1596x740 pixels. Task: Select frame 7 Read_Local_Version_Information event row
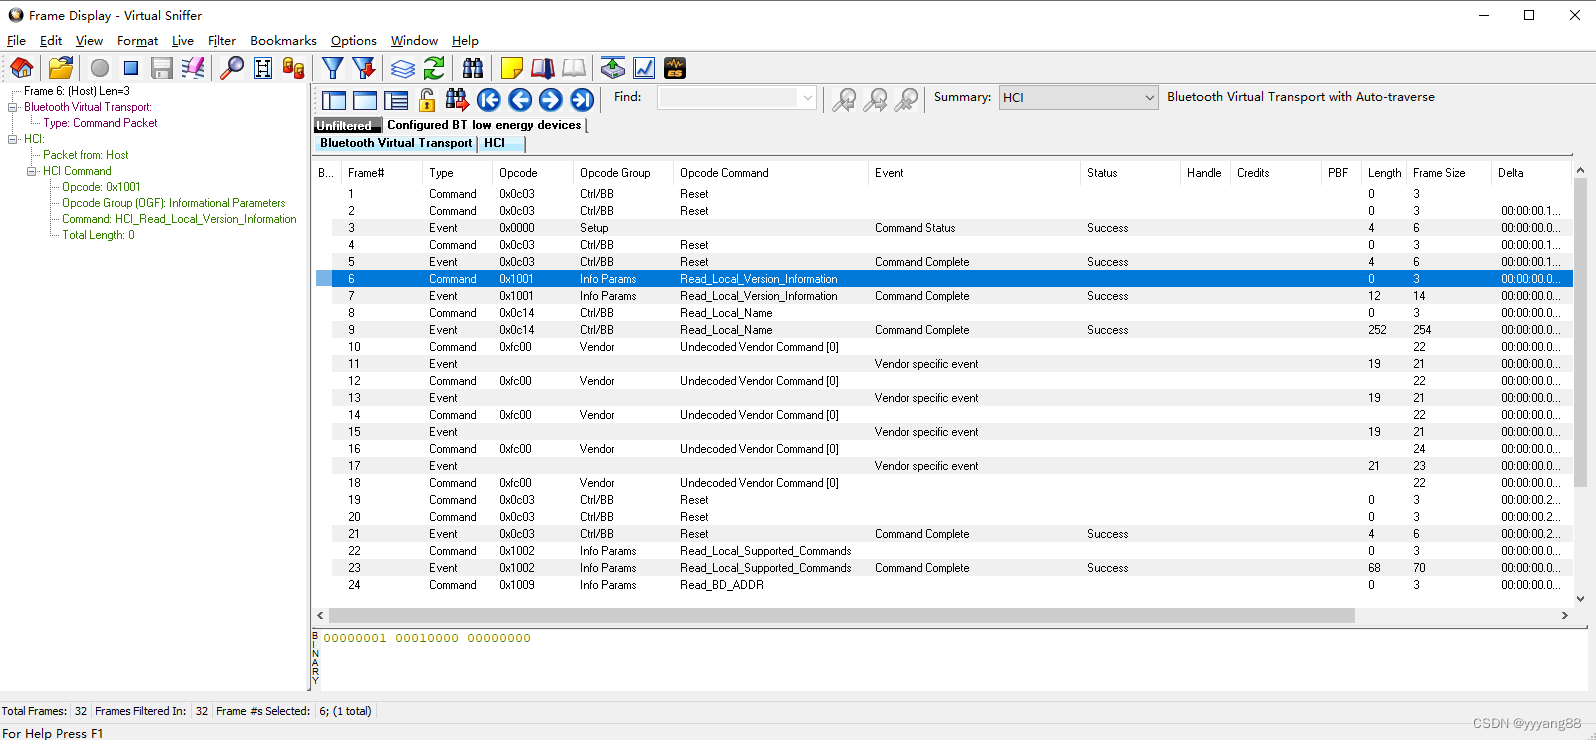(x=942, y=296)
